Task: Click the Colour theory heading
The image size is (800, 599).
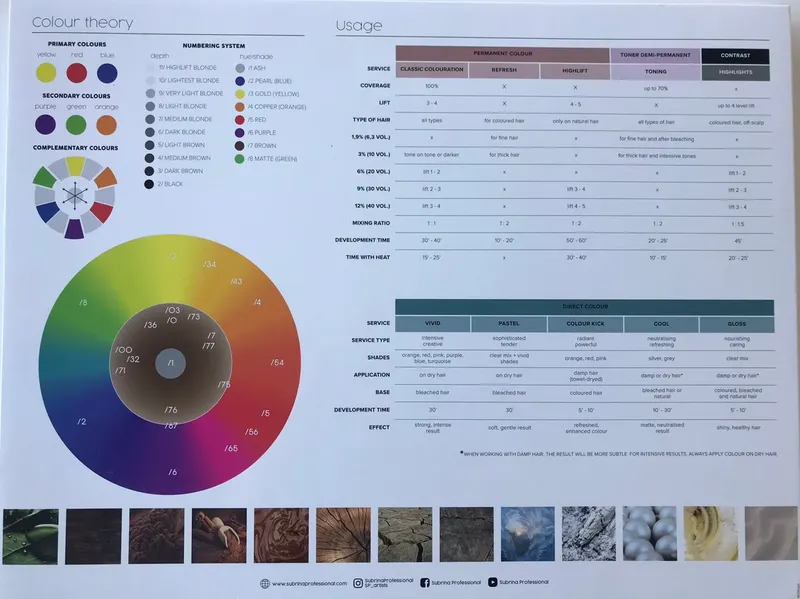Action: (83, 22)
